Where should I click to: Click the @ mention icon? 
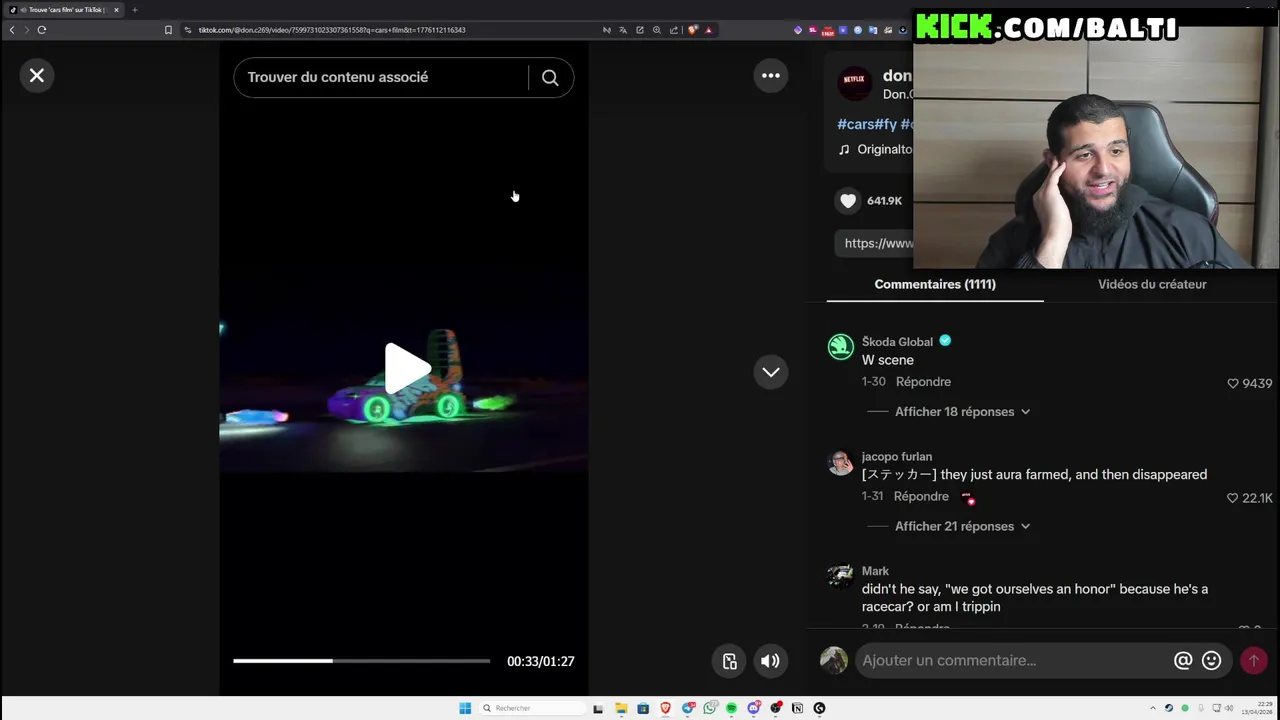tap(1183, 660)
